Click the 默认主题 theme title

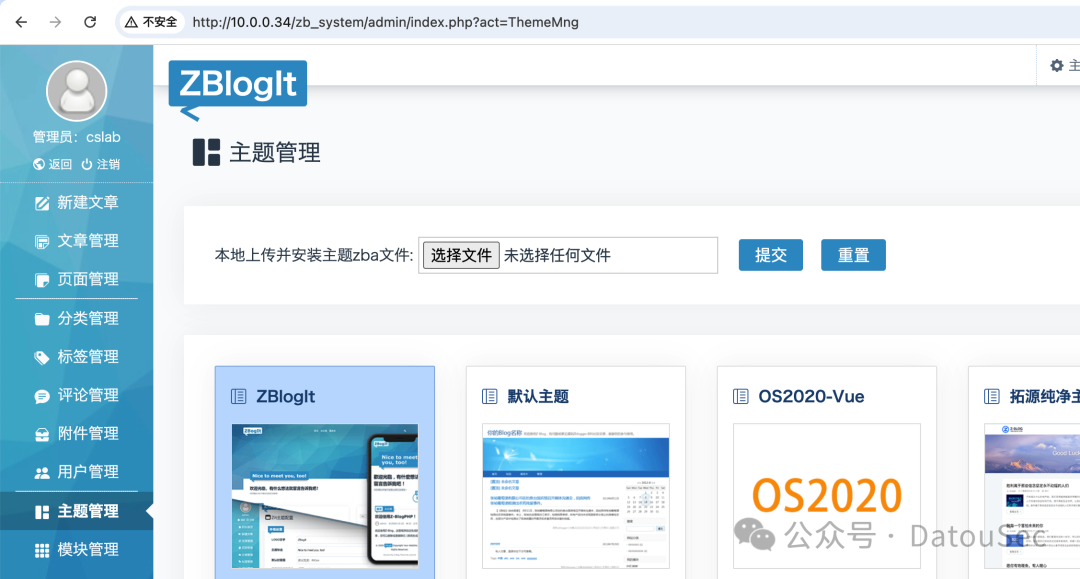[x=538, y=397]
